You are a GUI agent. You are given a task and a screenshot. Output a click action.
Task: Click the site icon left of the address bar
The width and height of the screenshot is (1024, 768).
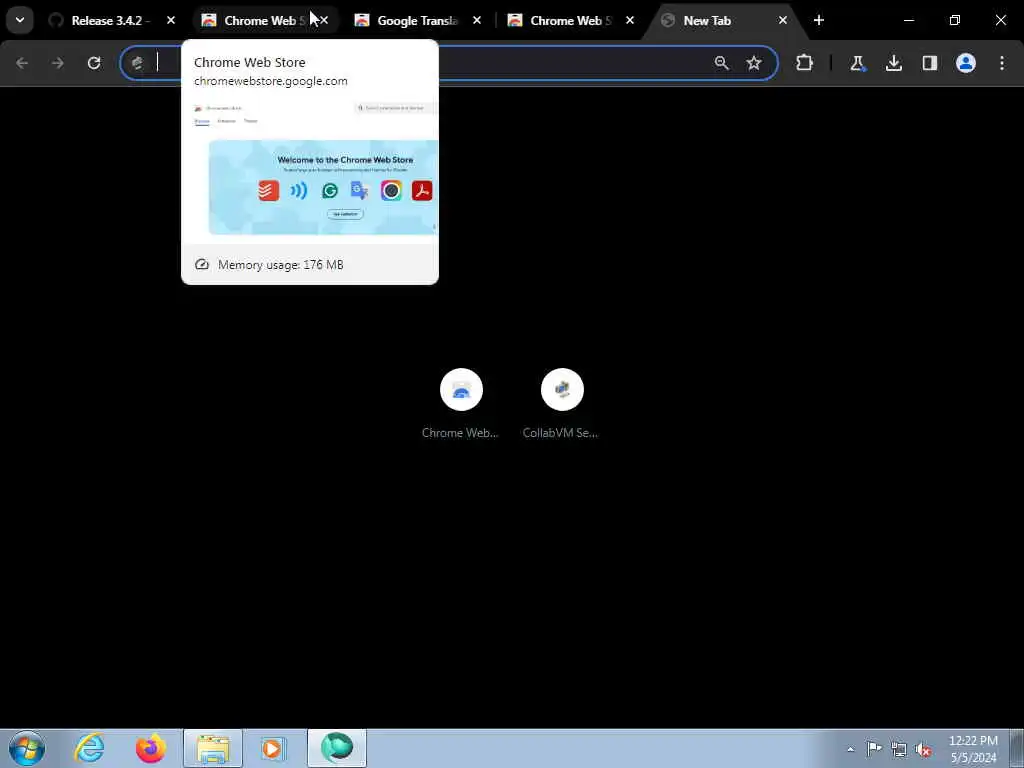point(137,63)
